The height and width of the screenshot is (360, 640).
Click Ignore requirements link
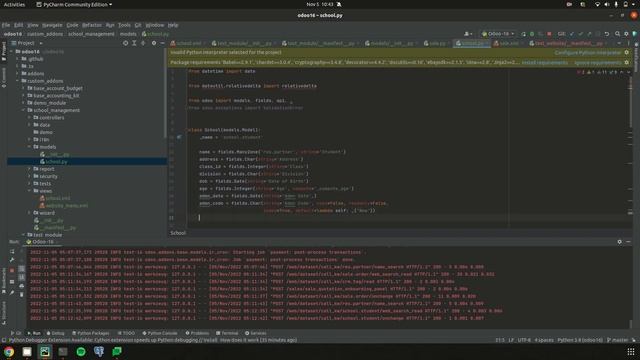click(x=598, y=62)
